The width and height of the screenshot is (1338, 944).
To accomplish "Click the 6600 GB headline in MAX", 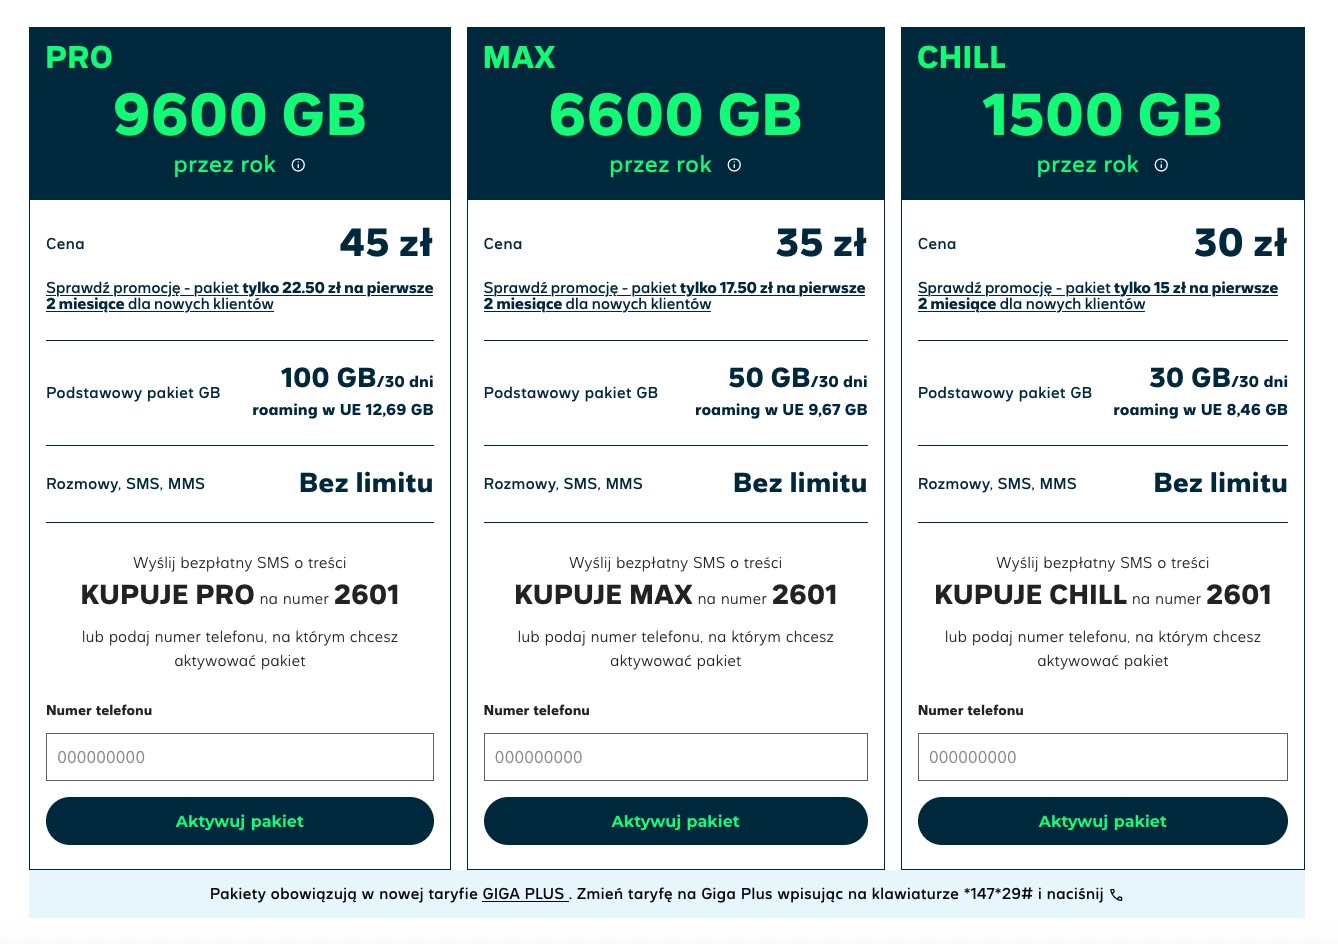I will point(676,115).
